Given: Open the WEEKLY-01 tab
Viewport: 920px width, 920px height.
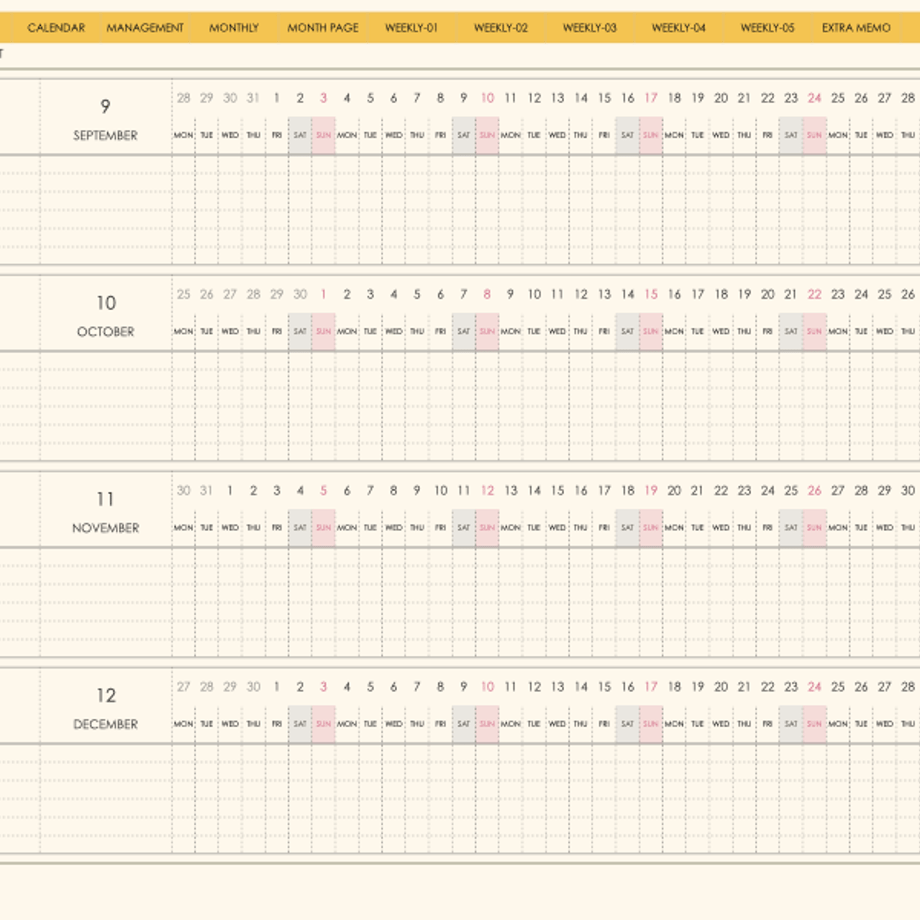Looking at the screenshot, I should point(411,28).
